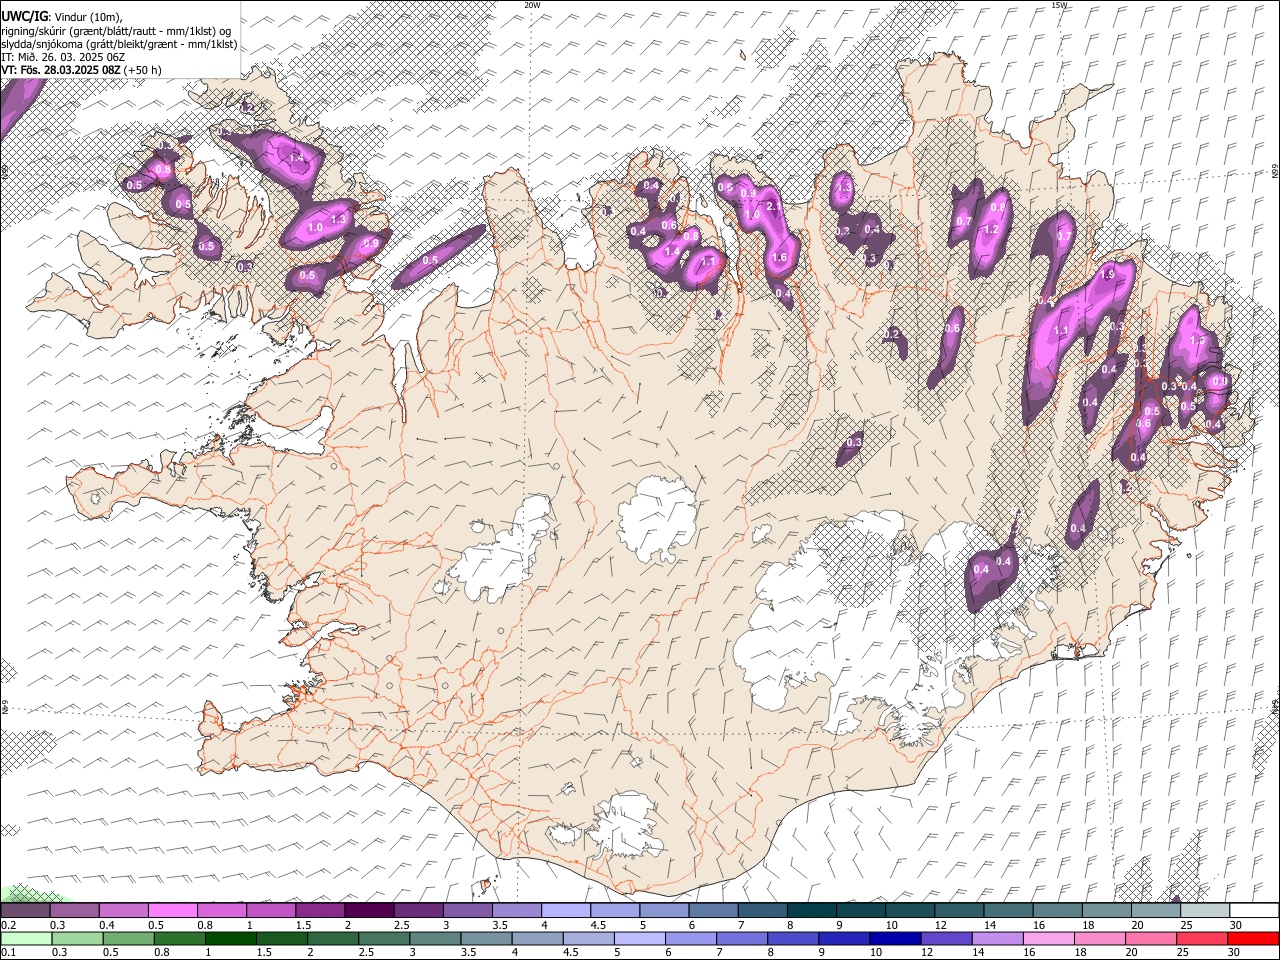Click the IT: Mið. 26.03.2025 06Z line
1280x960 pixels.
63,57
